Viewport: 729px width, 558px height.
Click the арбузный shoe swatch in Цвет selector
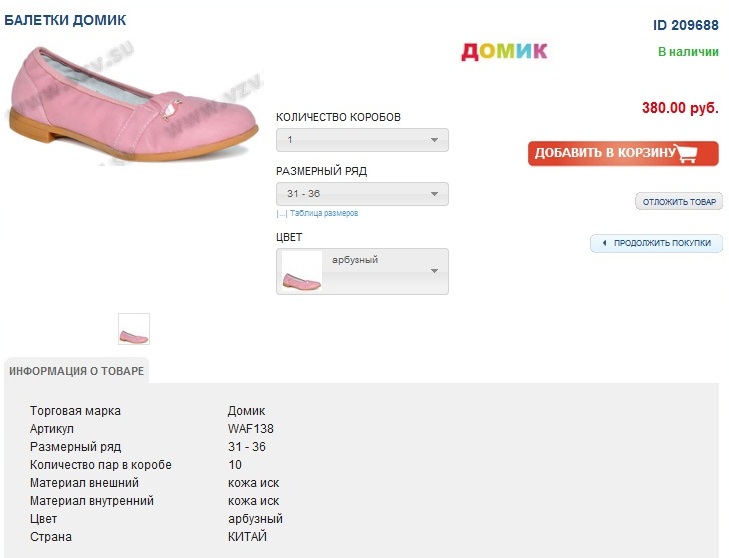(302, 272)
